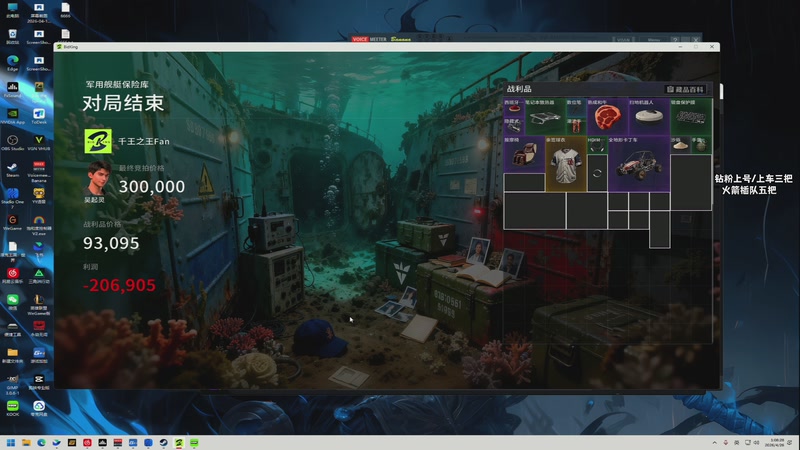The height and width of the screenshot is (450, 800).
Task: Open the WeGame desktop shortcut
Action: tap(12, 222)
